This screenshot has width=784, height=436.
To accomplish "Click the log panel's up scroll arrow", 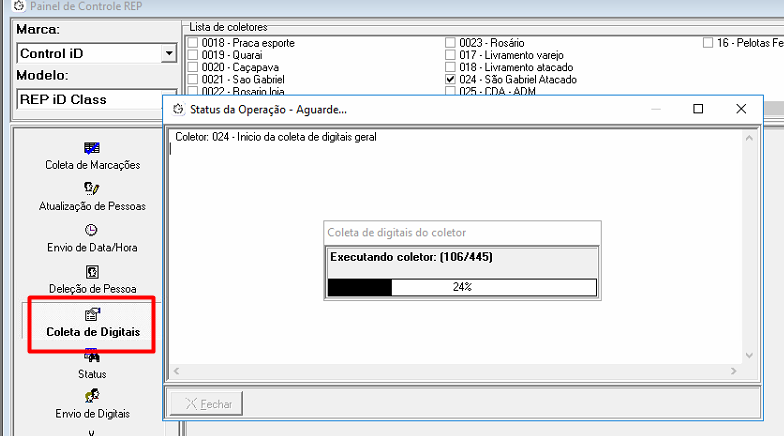I will click(x=747, y=138).
